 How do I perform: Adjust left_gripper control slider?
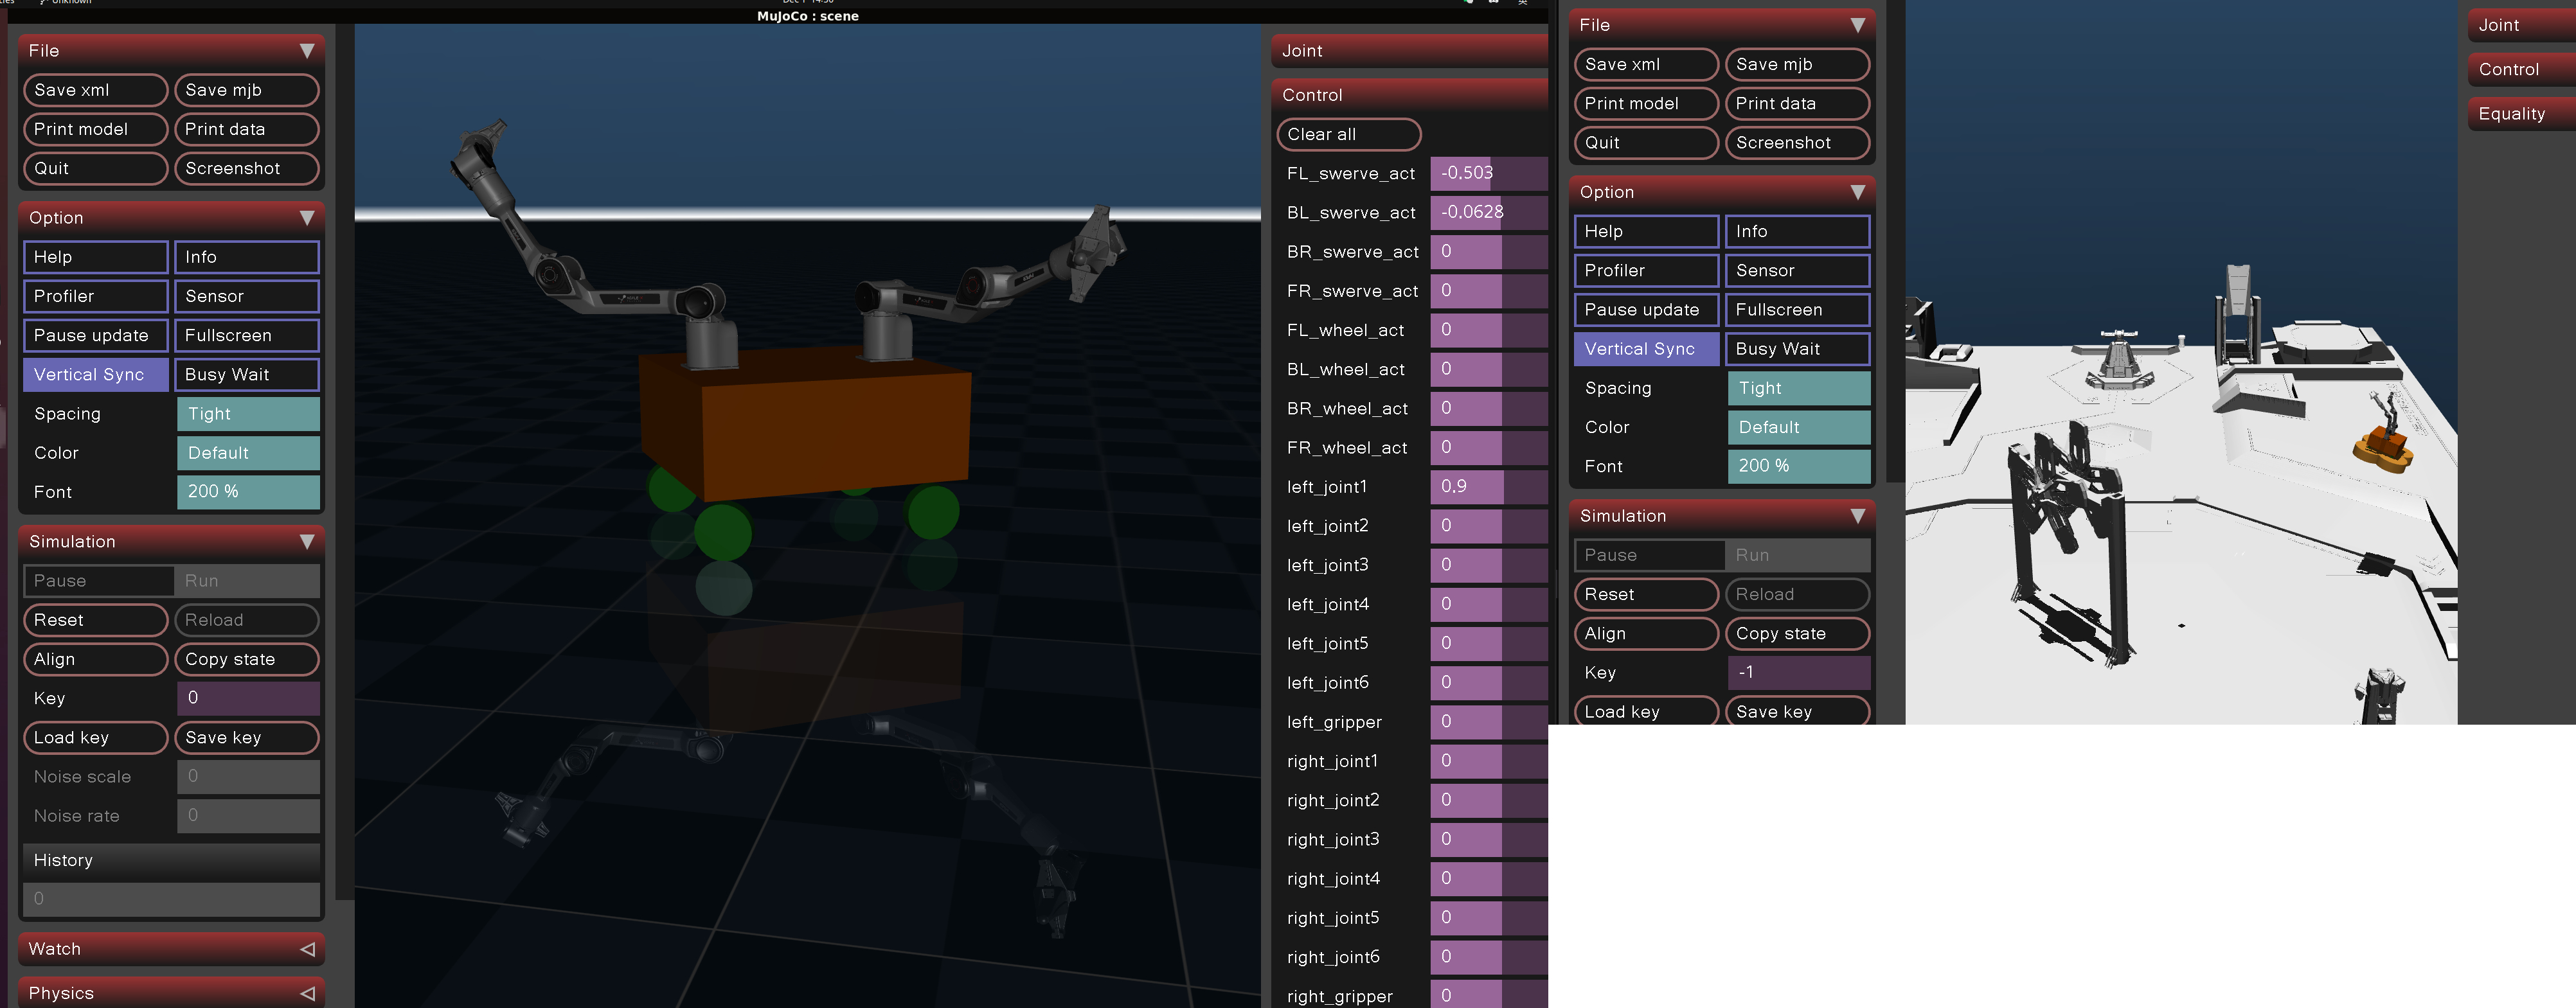(1489, 722)
